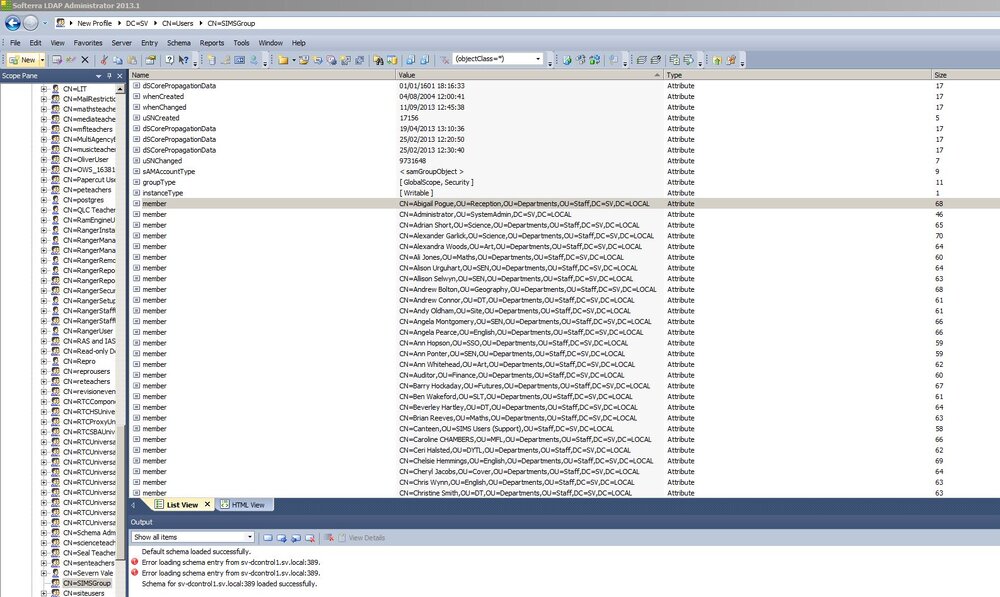Close the List View tab
This screenshot has height=597, width=1000.
[207, 505]
